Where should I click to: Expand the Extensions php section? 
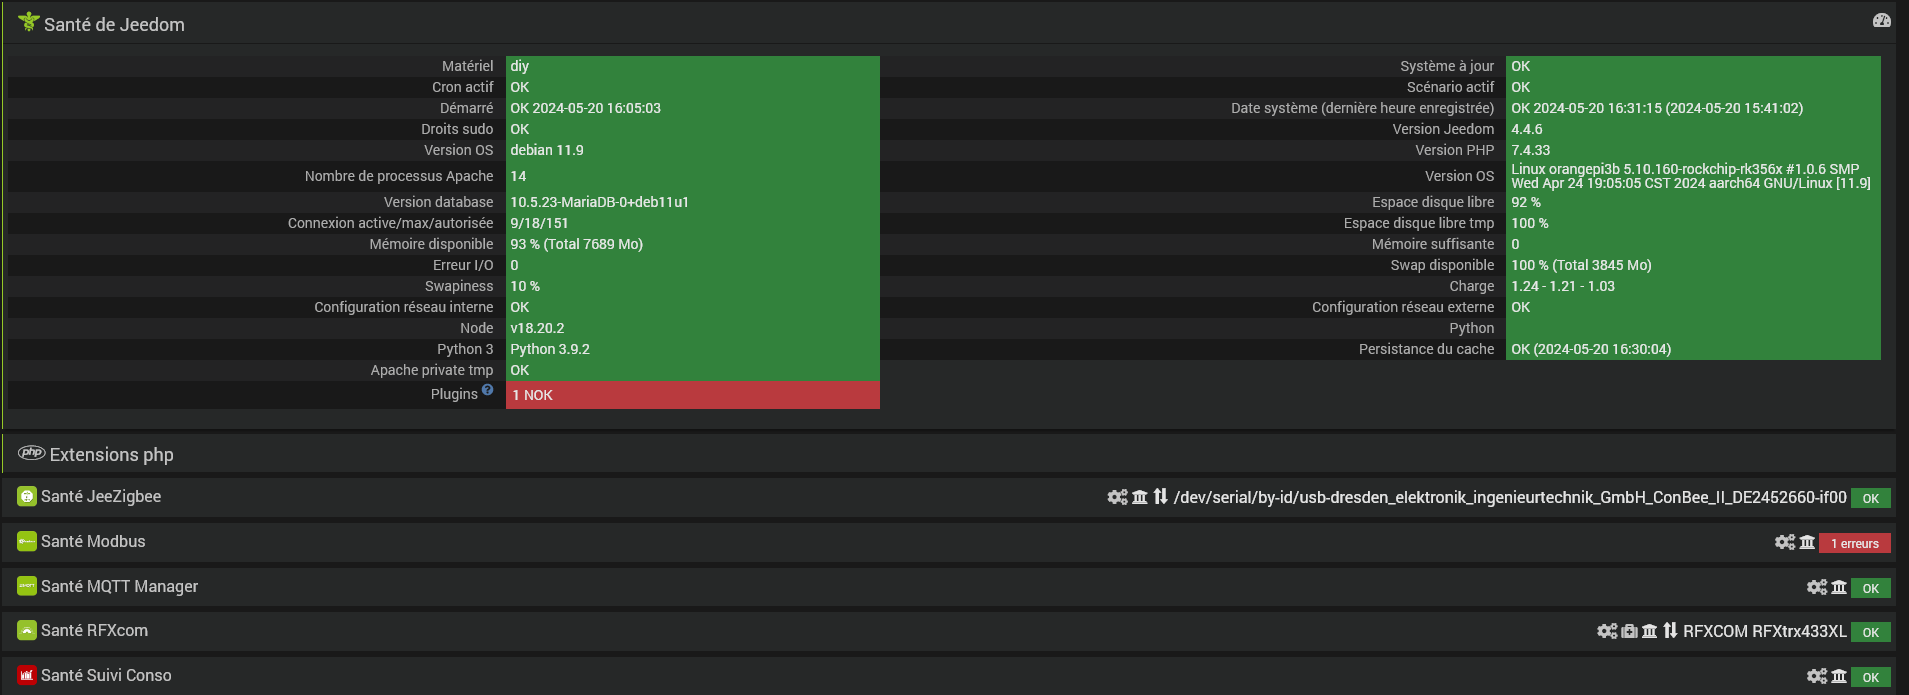111,455
